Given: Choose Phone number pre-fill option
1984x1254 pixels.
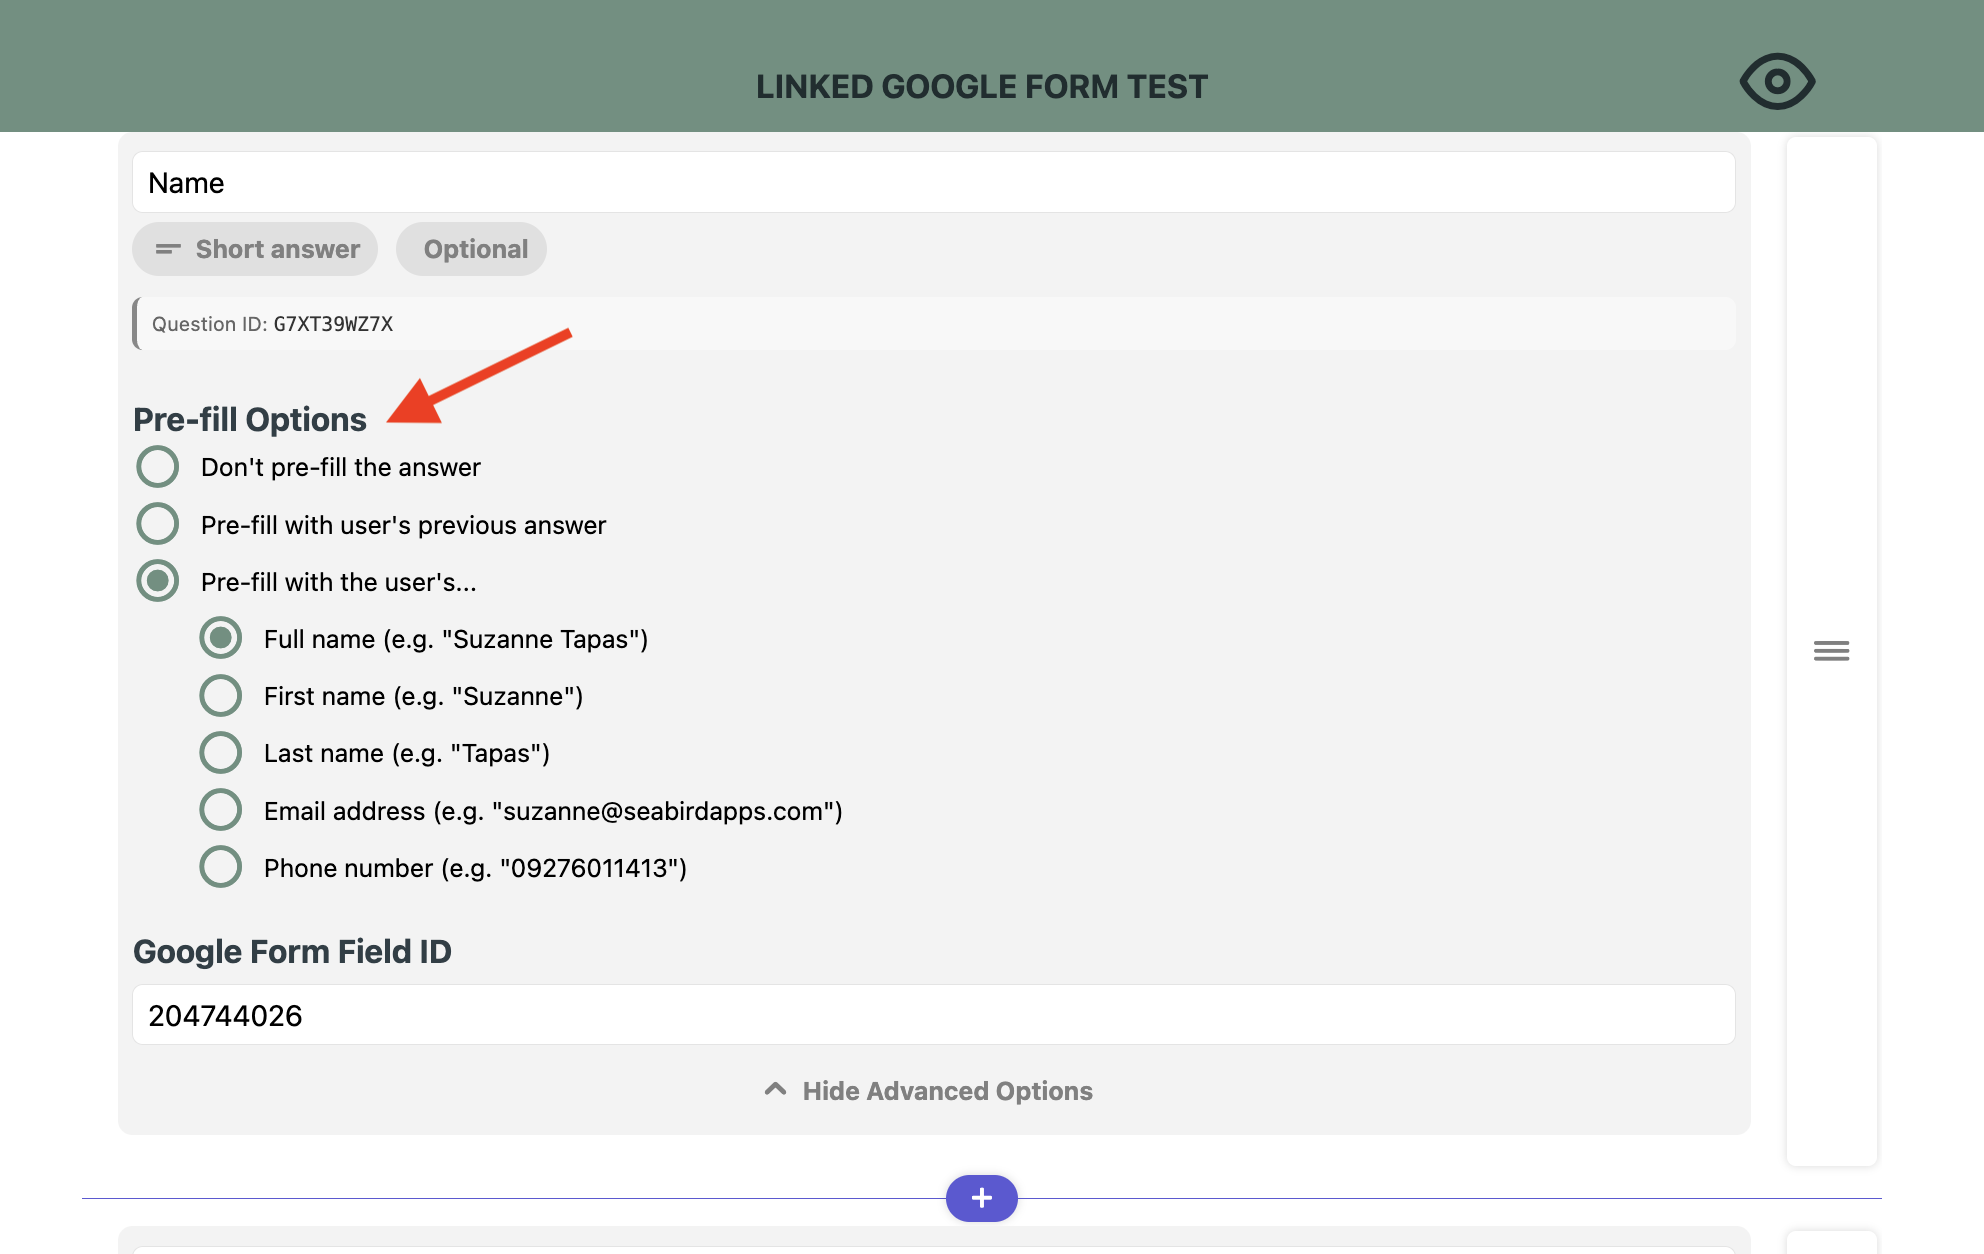Looking at the screenshot, I should (221, 867).
